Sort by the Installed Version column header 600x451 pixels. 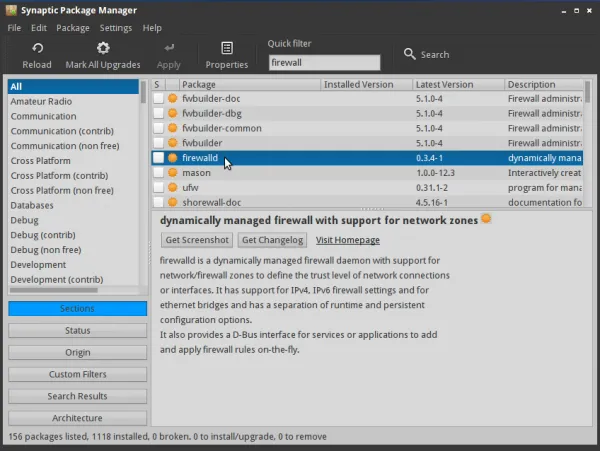click(365, 85)
